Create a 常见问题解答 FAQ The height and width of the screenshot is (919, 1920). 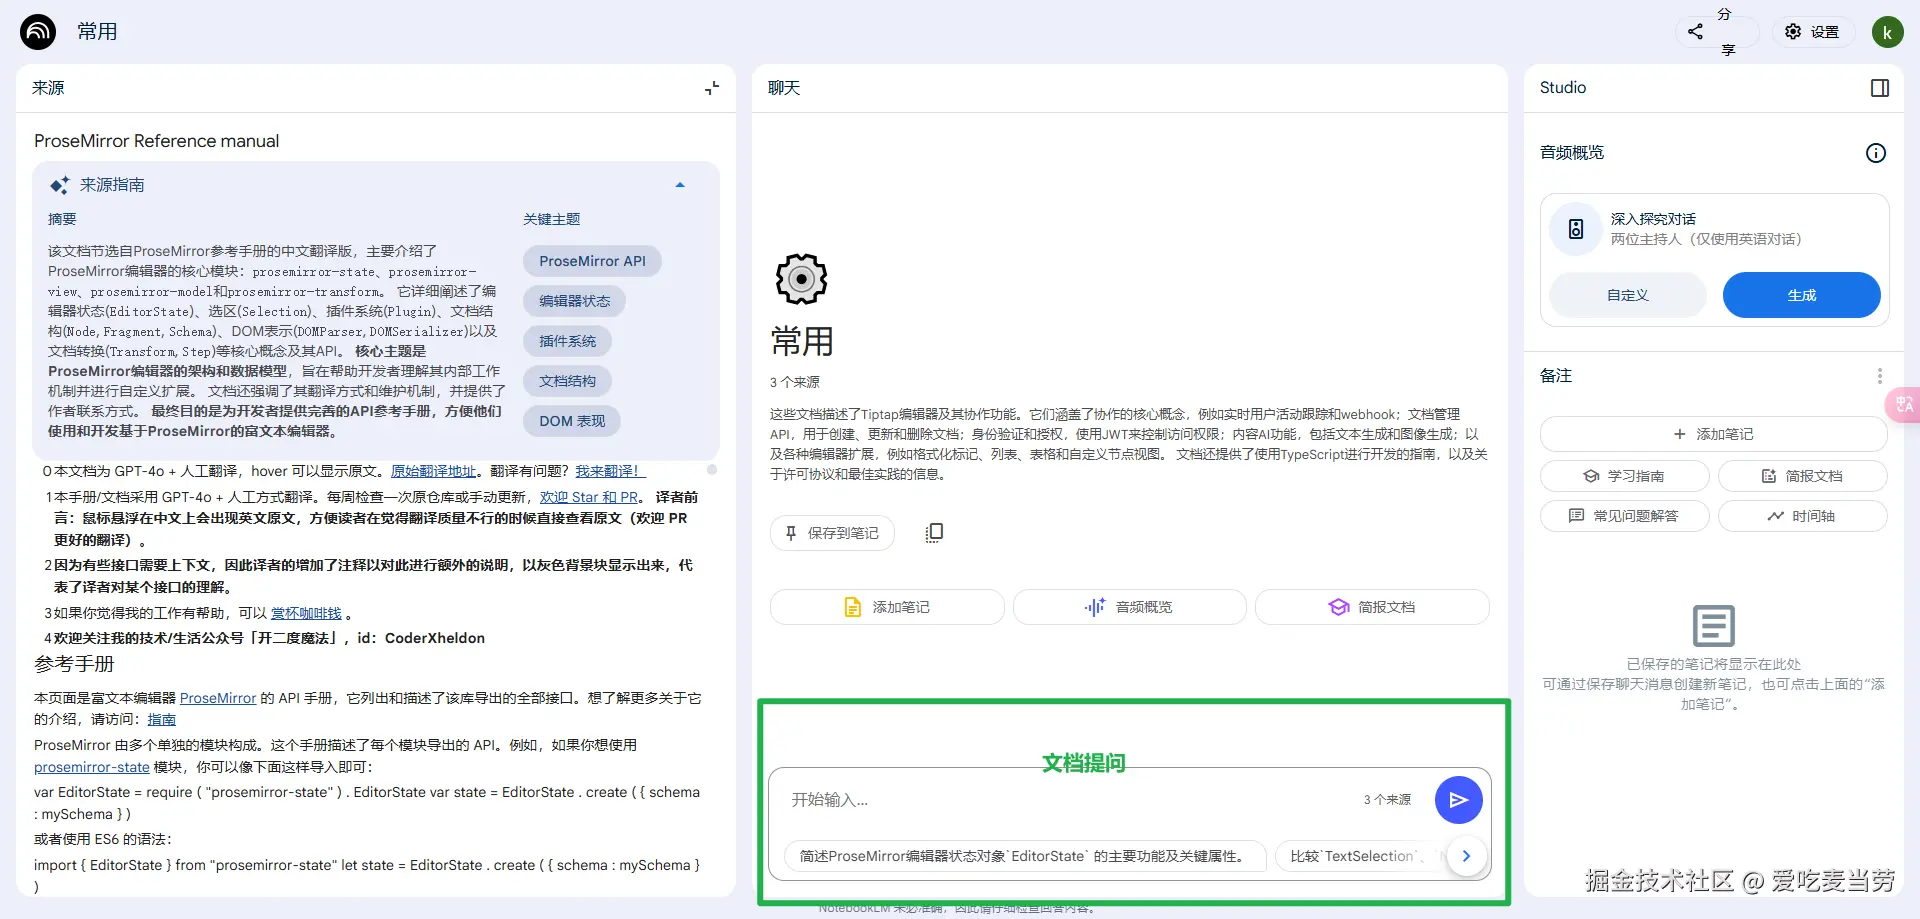coord(1625,516)
